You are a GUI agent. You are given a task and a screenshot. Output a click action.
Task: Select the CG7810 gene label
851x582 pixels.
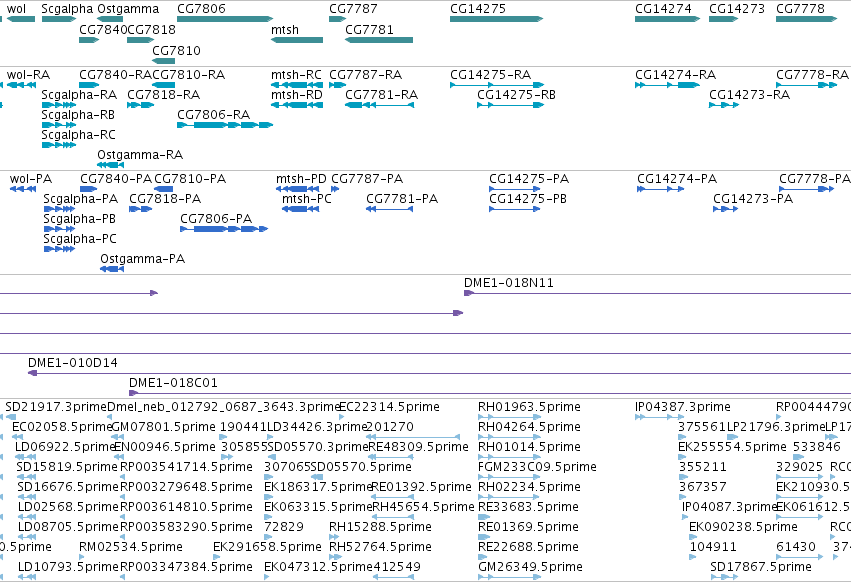point(176,51)
